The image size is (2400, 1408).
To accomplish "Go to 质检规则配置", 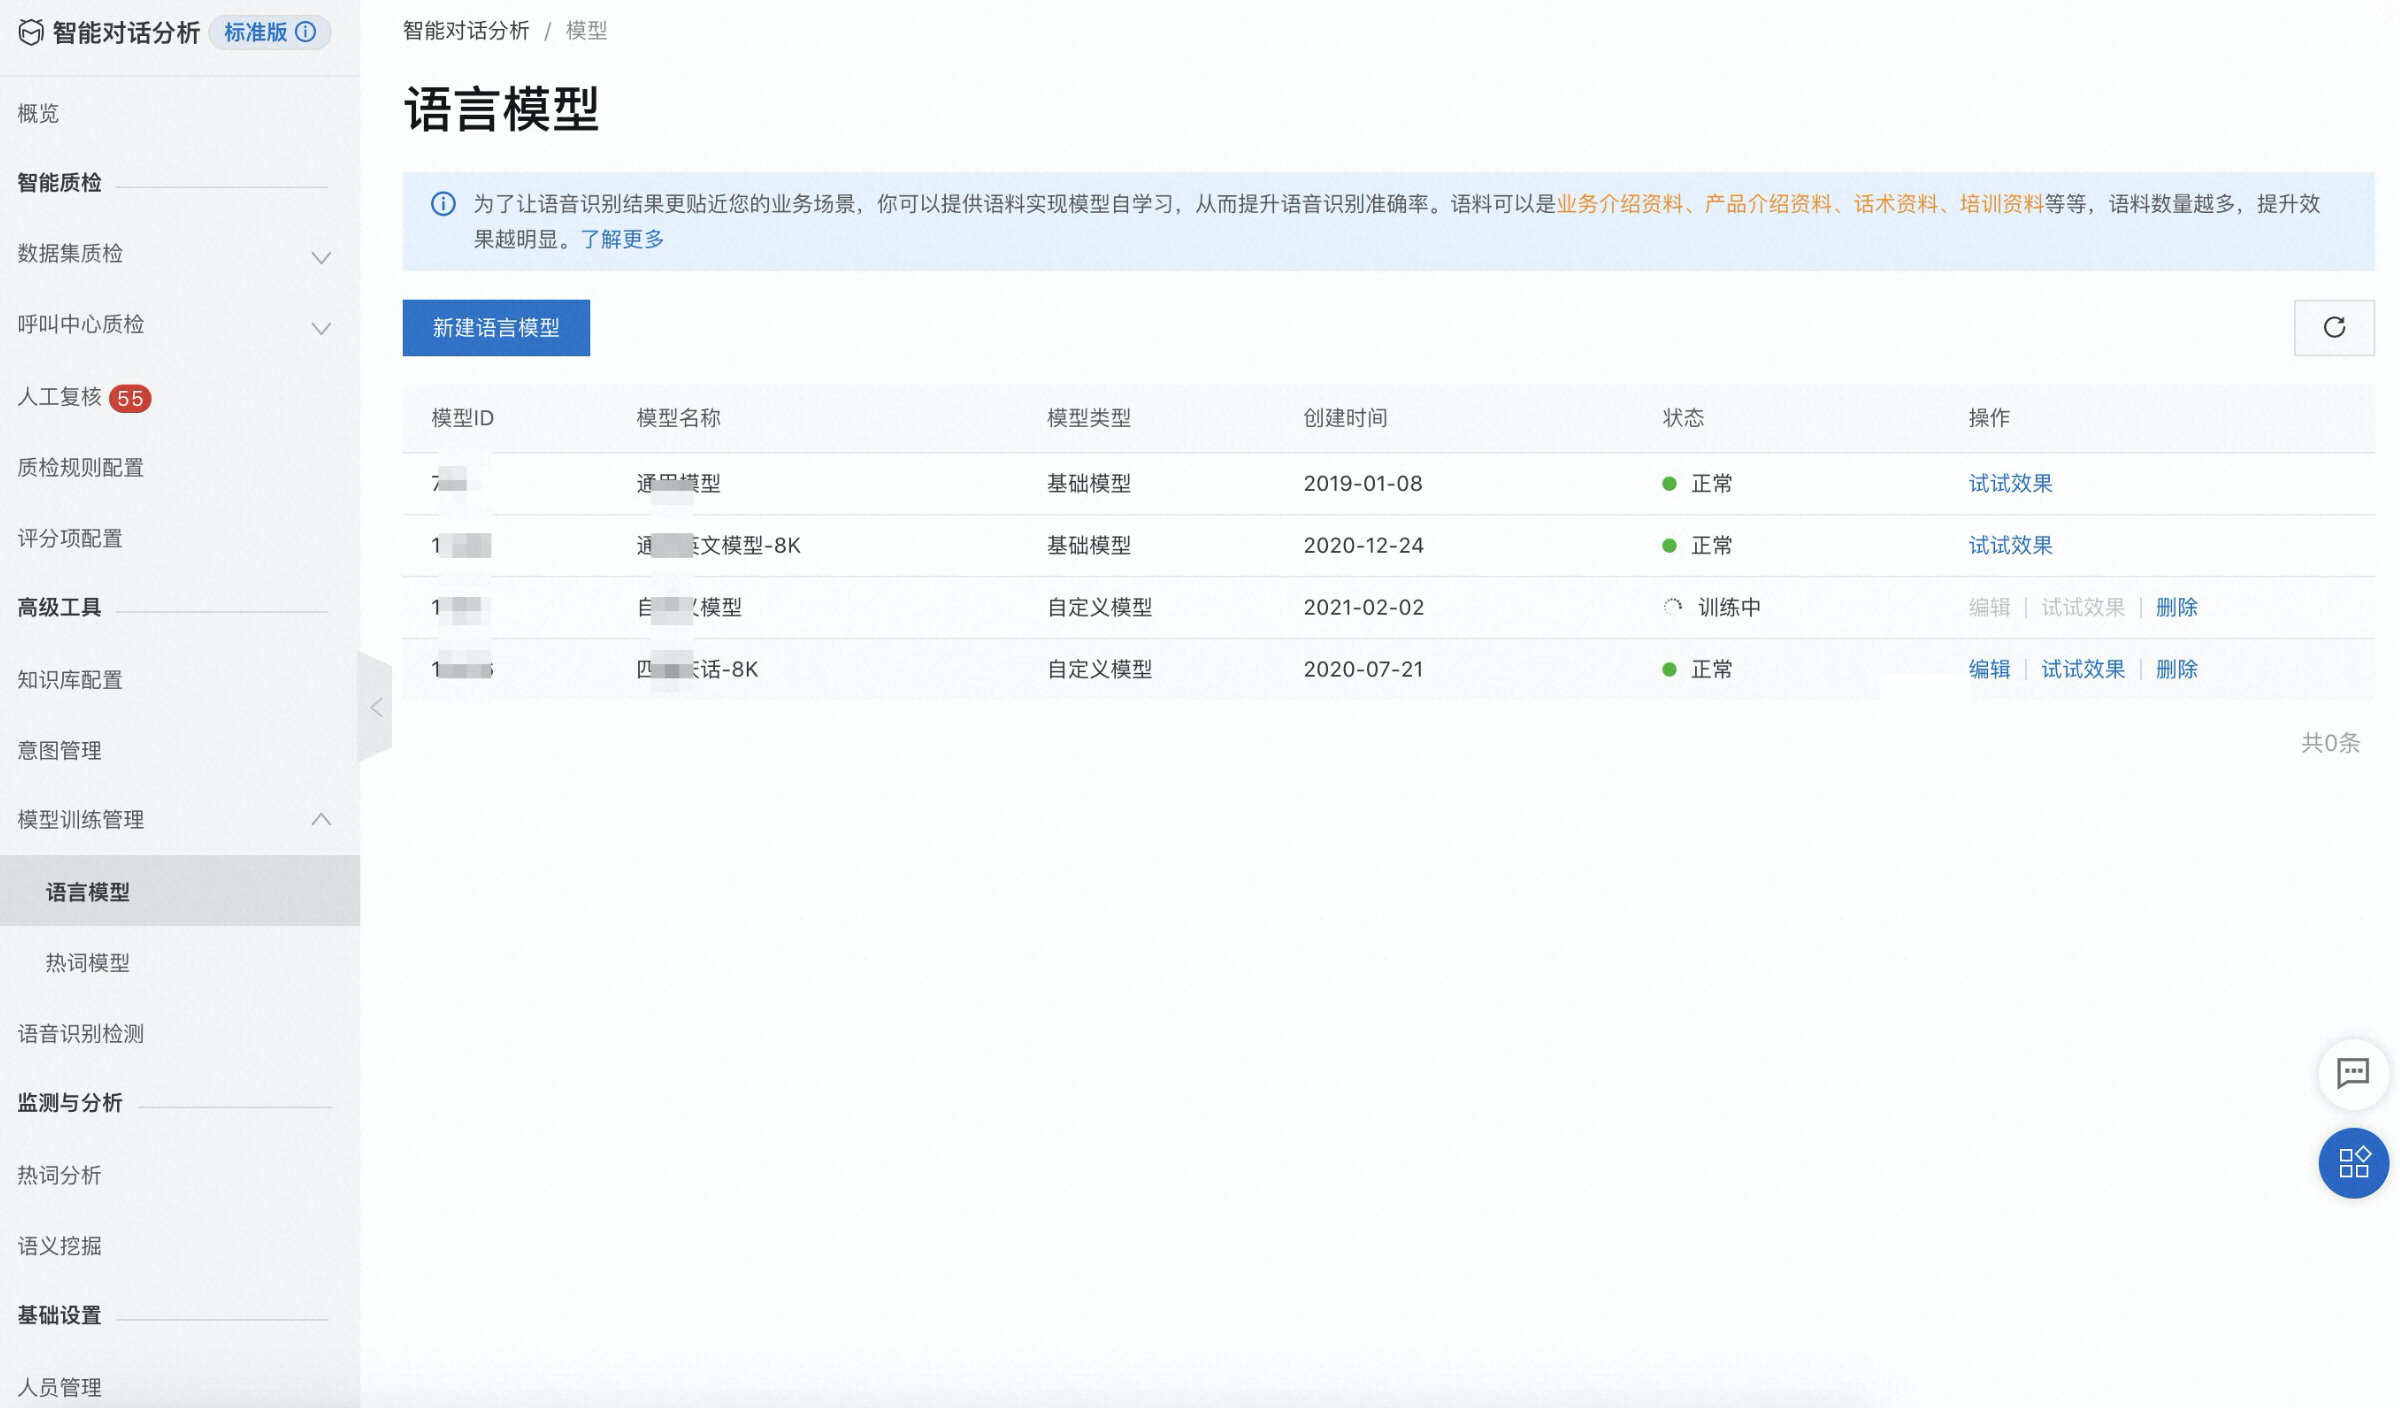I will 81,467.
